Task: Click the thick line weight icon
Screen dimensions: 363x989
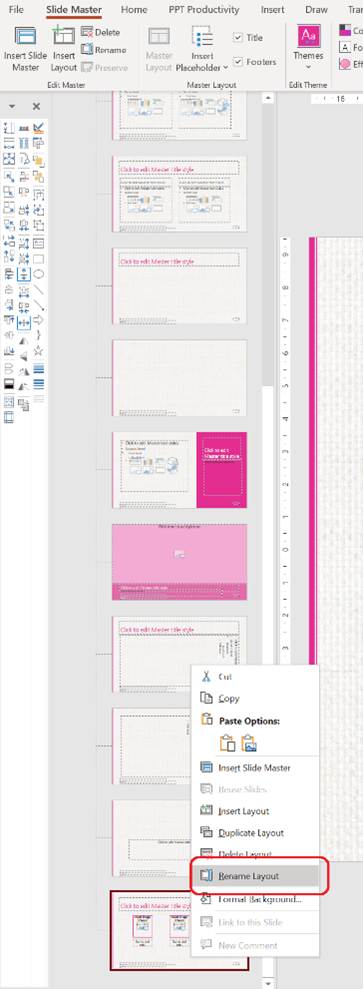Action: (x=38, y=368)
